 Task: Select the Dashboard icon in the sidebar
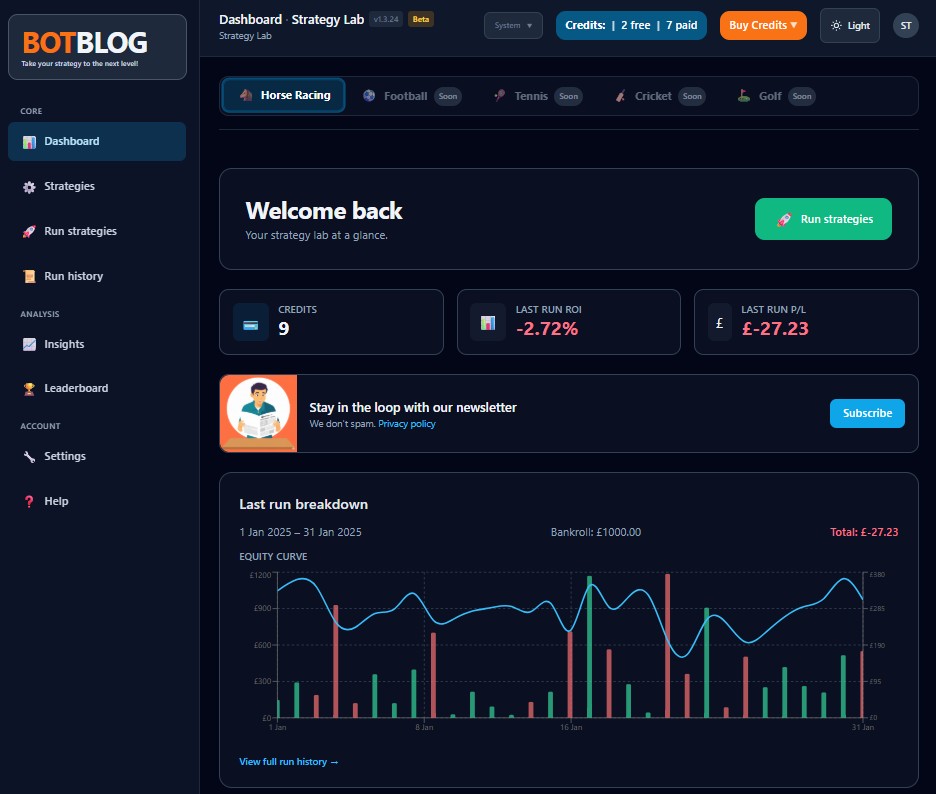28,141
